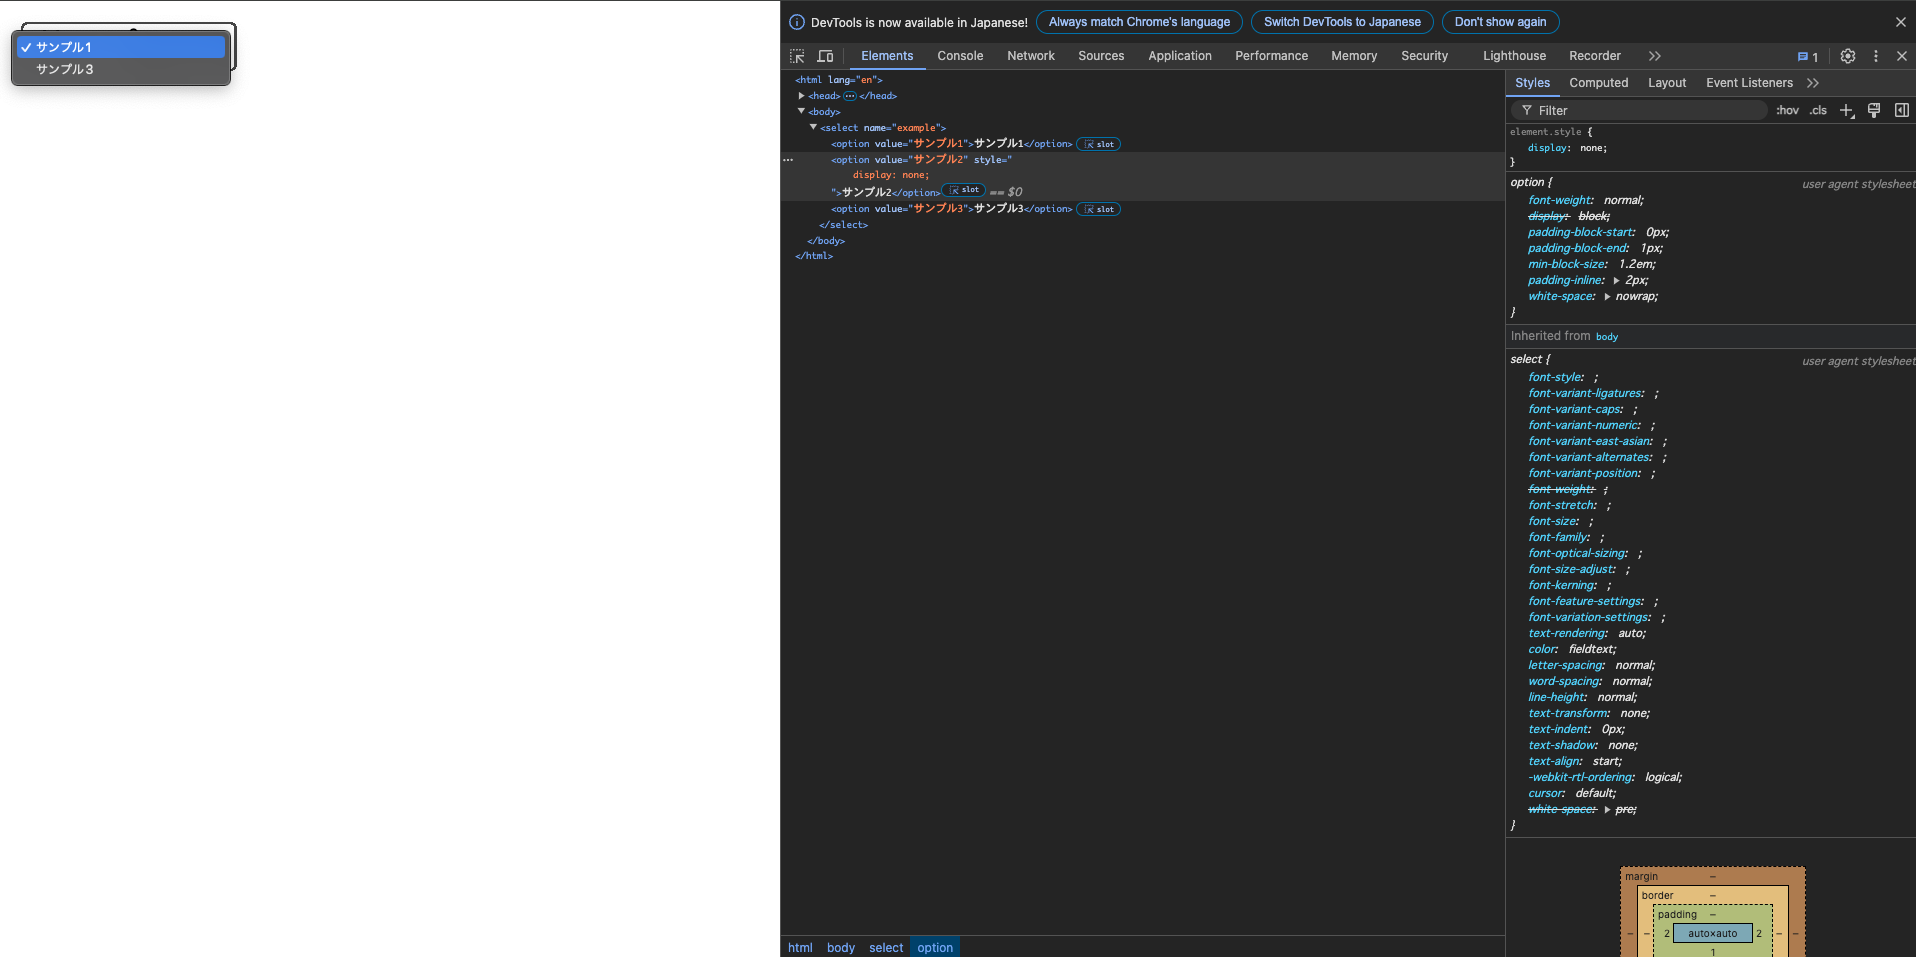Toggle the rendering emulations brush icon
This screenshot has width=1916, height=957.
click(1874, 111)
